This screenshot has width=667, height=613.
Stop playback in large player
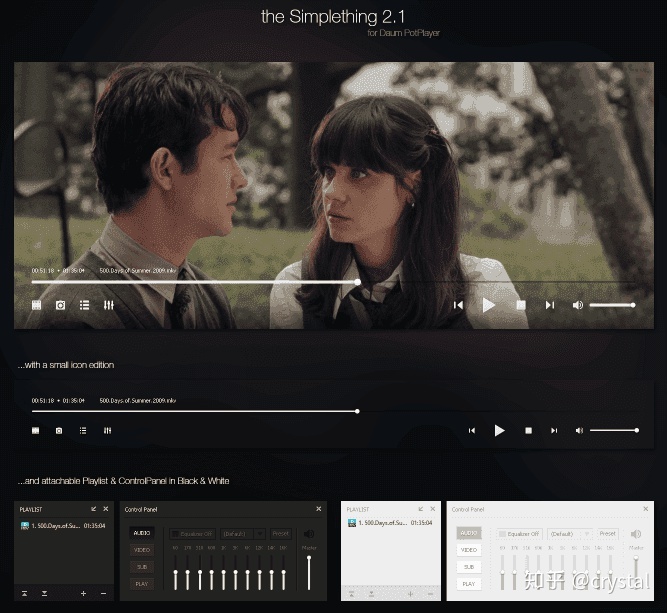[521, 305]
